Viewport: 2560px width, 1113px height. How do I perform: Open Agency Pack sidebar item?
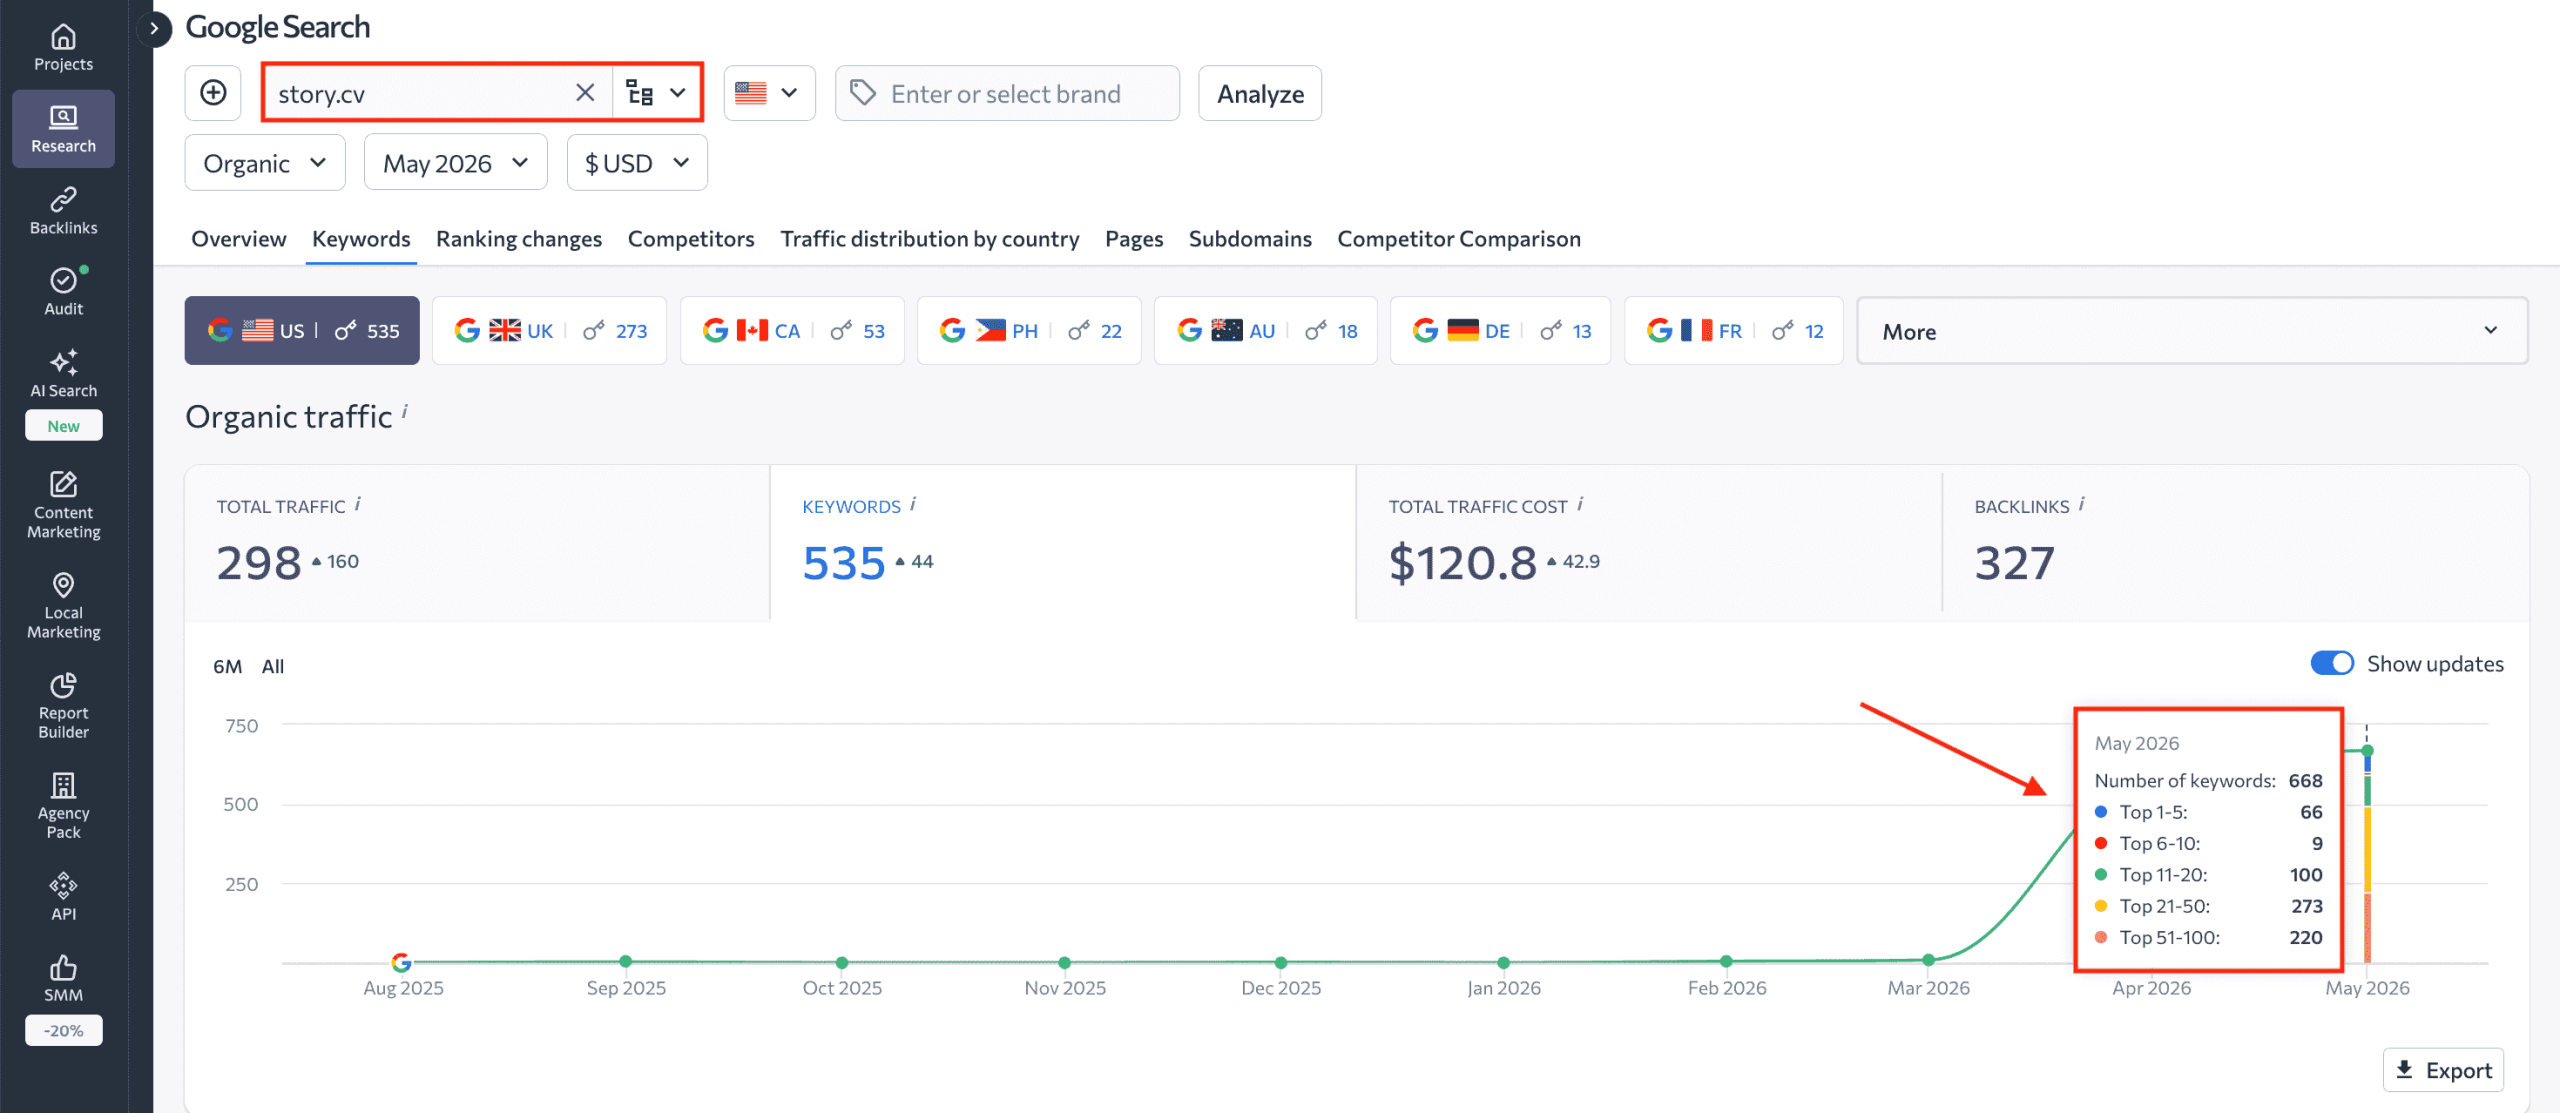click(63, 805)
